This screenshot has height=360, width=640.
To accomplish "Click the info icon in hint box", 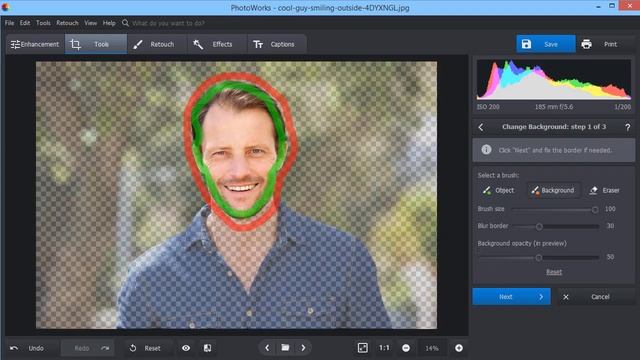I will [486, 150].
